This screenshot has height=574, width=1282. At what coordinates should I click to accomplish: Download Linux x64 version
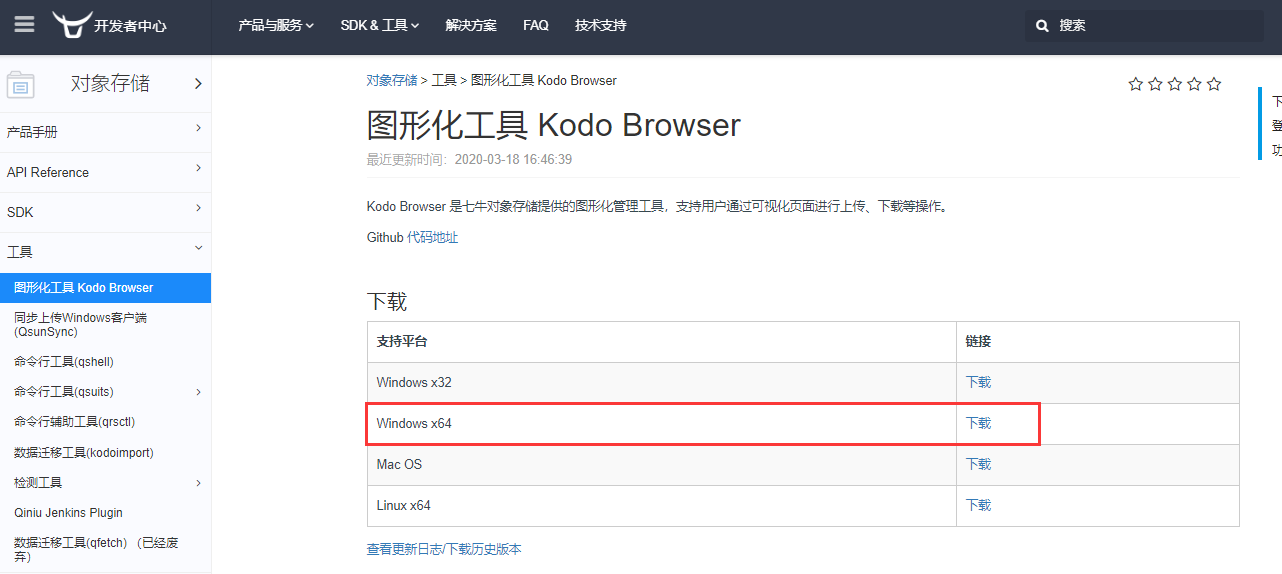pyautogui.click(x=978, y=505)
